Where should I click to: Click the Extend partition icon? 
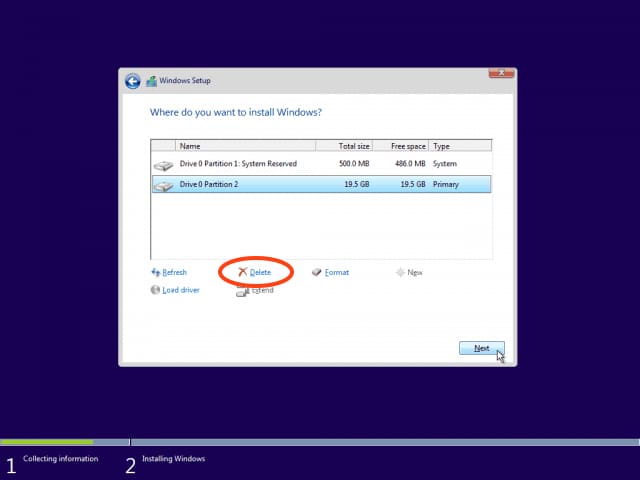click(x=242, y=291)
